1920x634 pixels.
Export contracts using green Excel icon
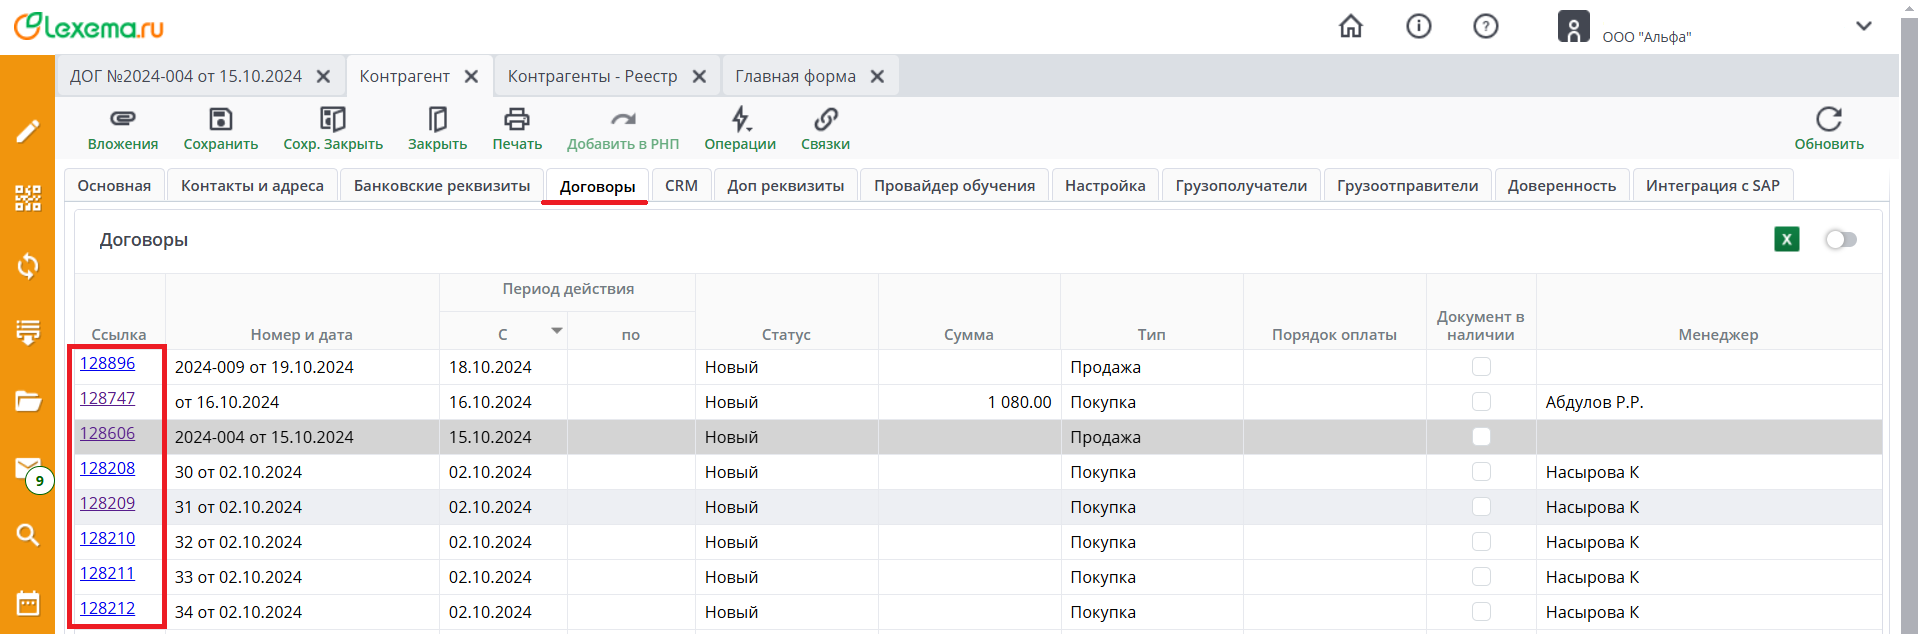pos(1786,240)
